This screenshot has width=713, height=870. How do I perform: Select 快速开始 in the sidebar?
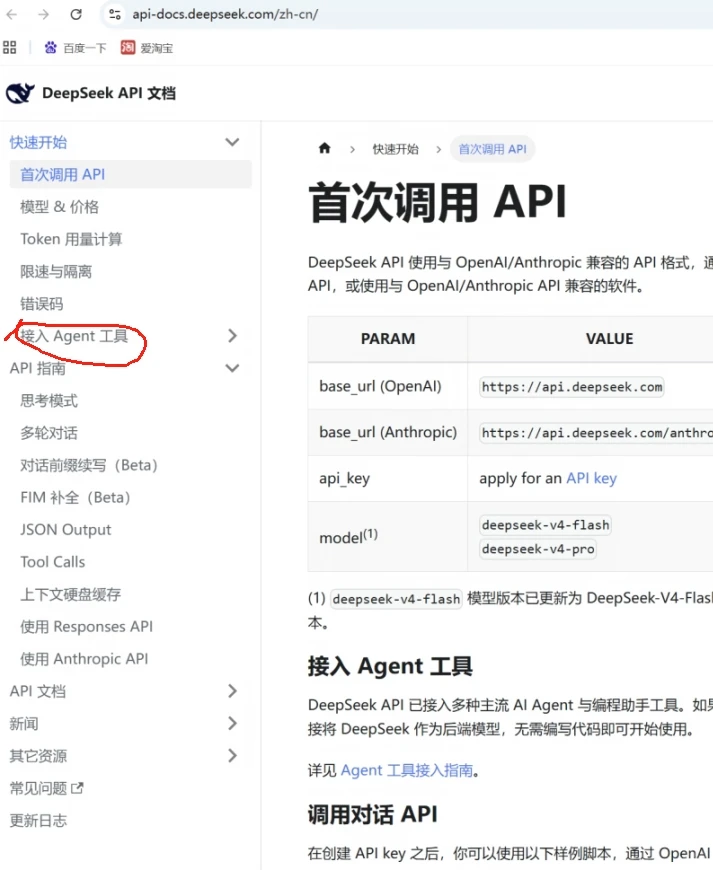pos(38,142)
